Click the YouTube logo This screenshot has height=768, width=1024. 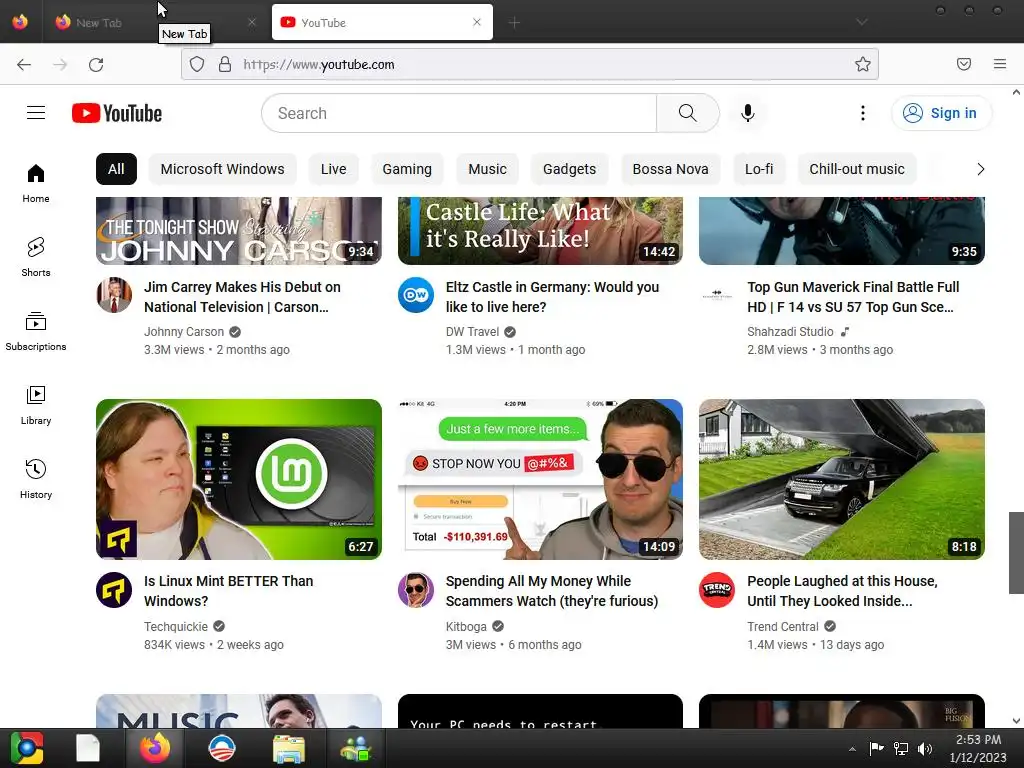click(x=117, y=113)
